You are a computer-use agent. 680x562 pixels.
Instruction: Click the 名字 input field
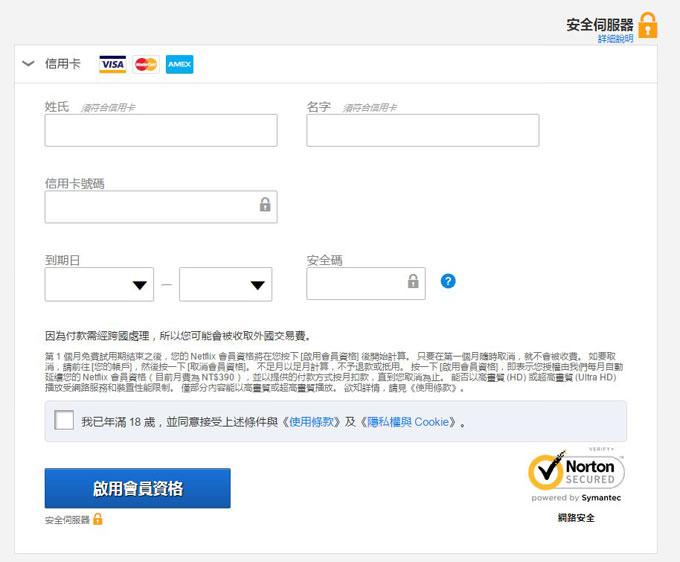coord(422,130)
